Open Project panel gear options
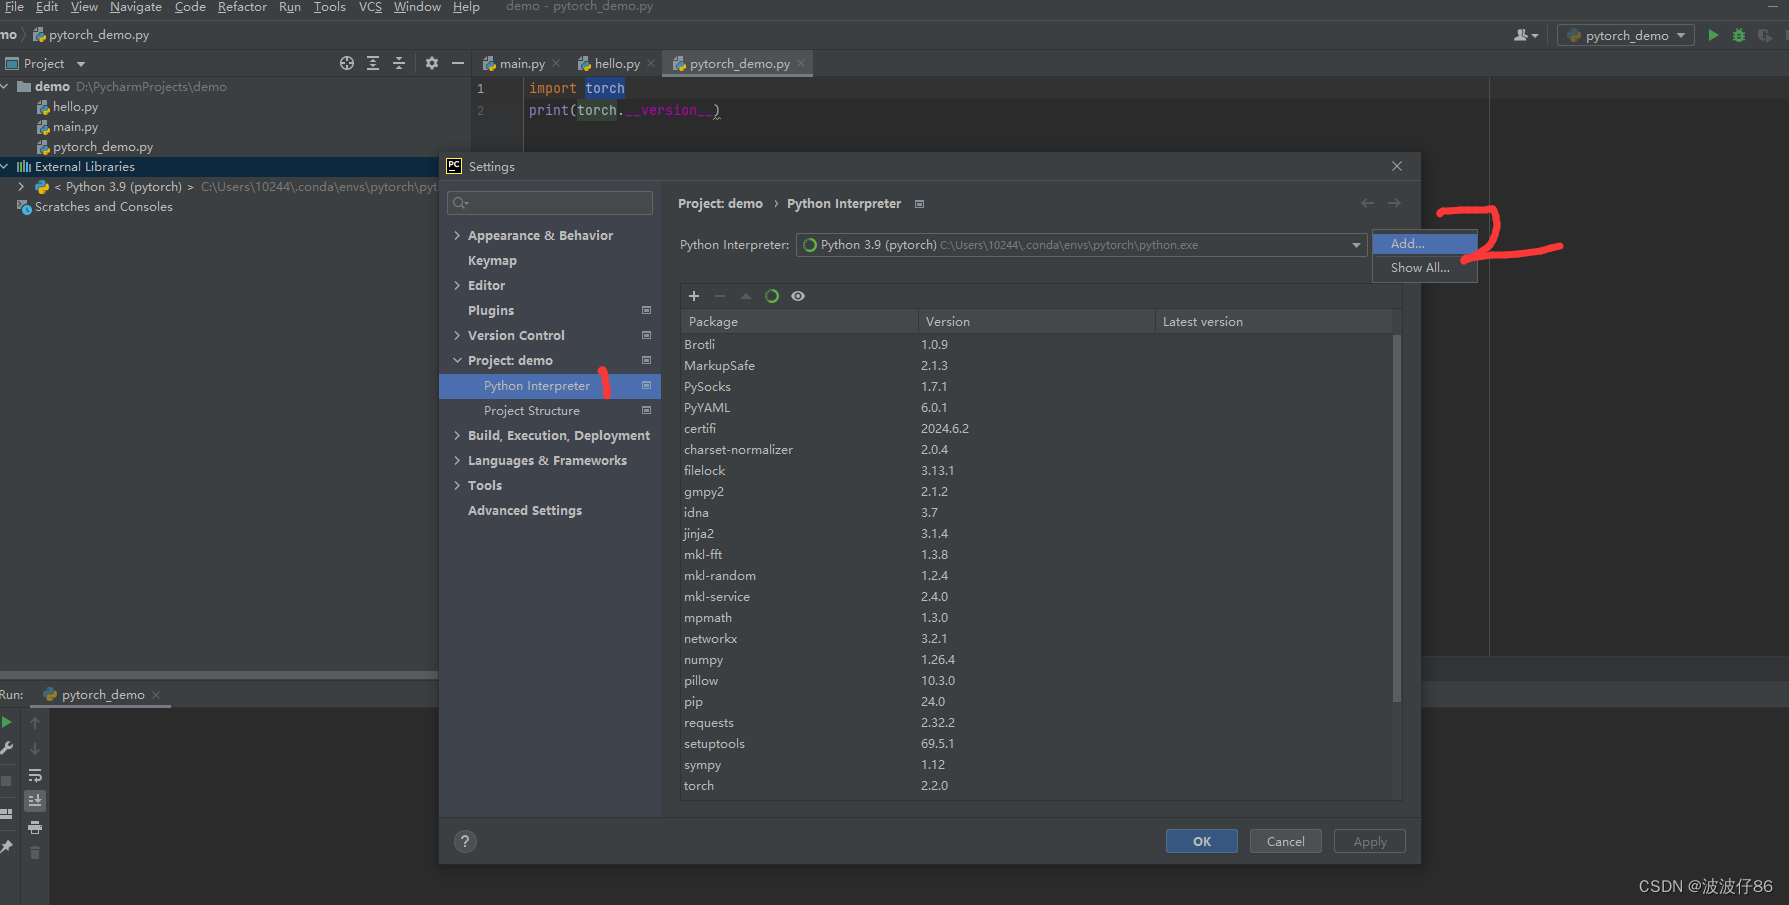This screenshot has width=1789, height=905. tap(432, 63)
